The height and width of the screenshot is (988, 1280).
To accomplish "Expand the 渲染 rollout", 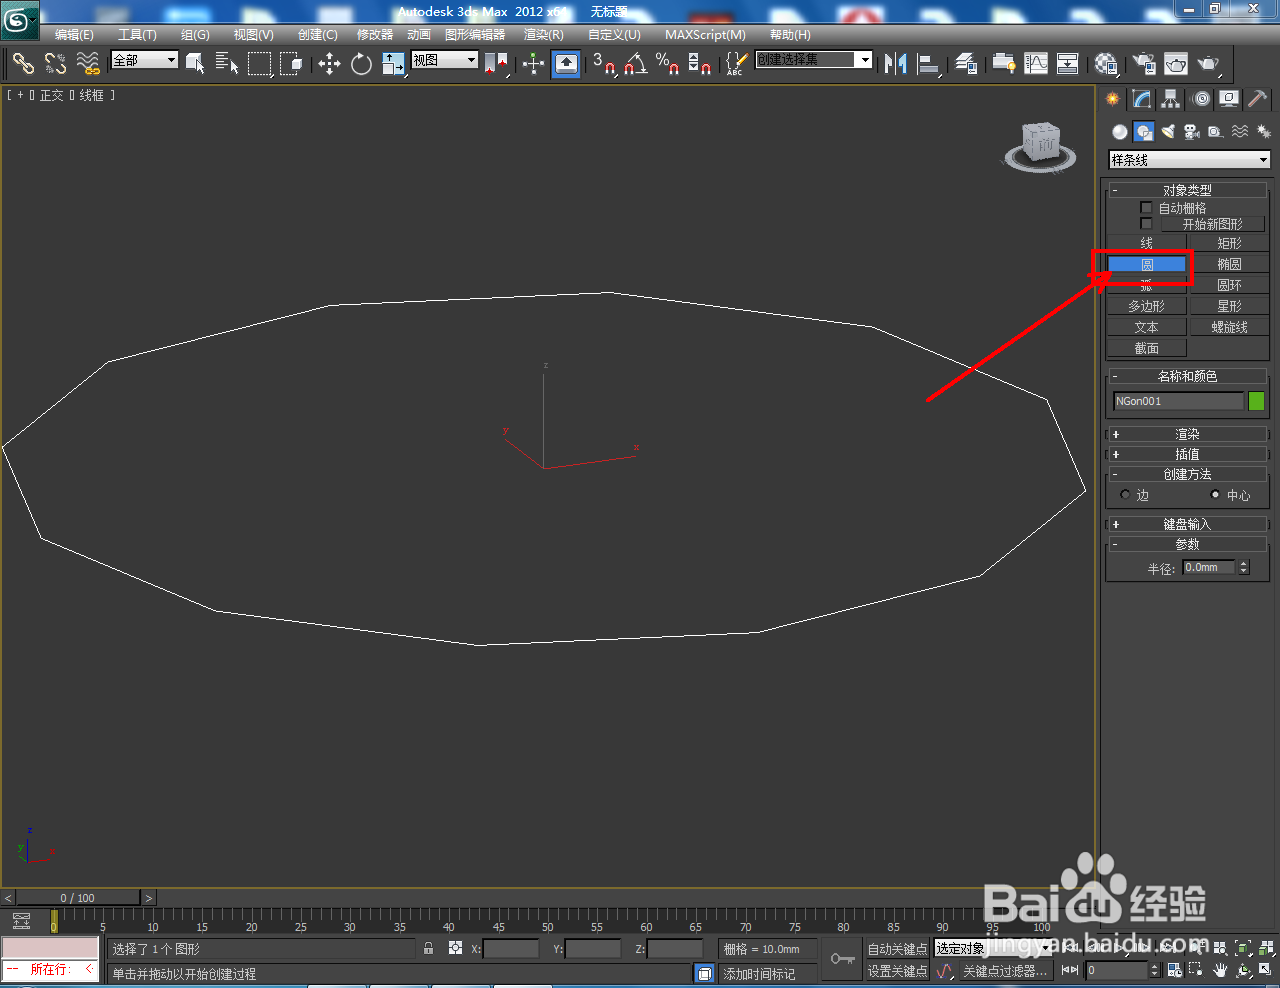I will (1186, 433).
